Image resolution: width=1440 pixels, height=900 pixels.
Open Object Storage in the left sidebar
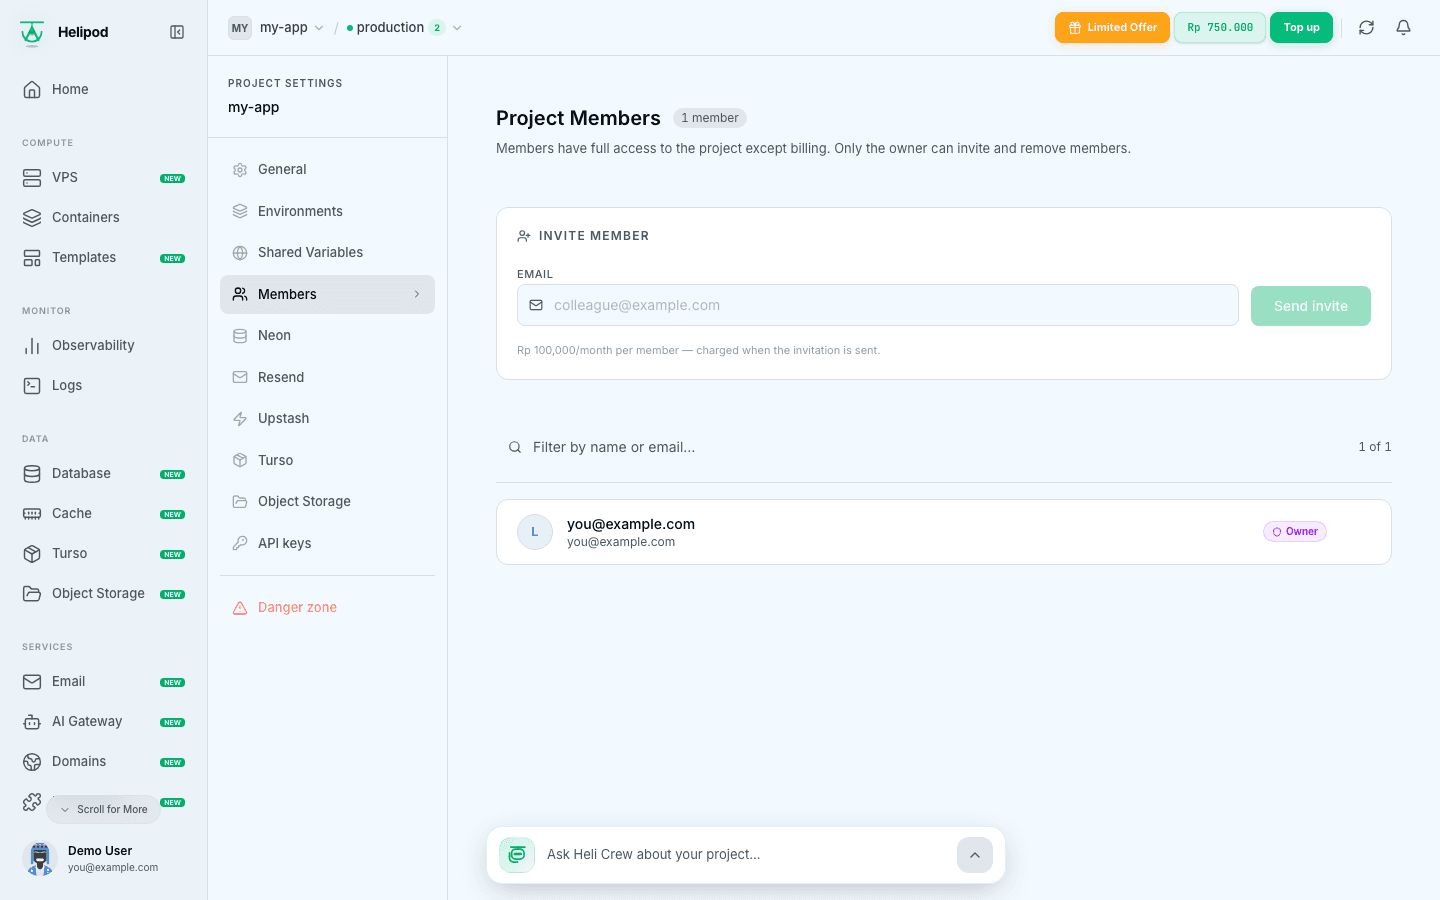point(103,593)
